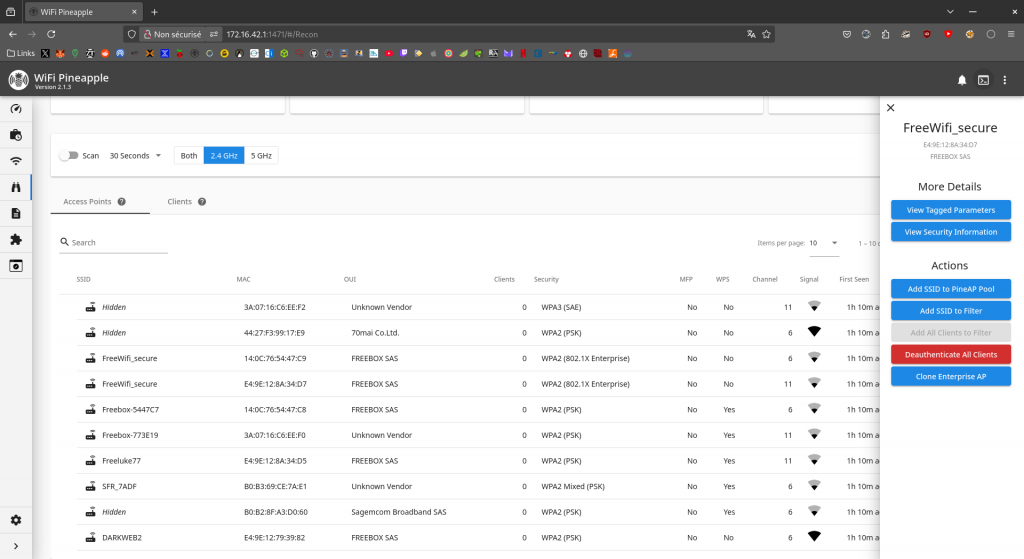Click the browser address bar URL

(483, 34)
